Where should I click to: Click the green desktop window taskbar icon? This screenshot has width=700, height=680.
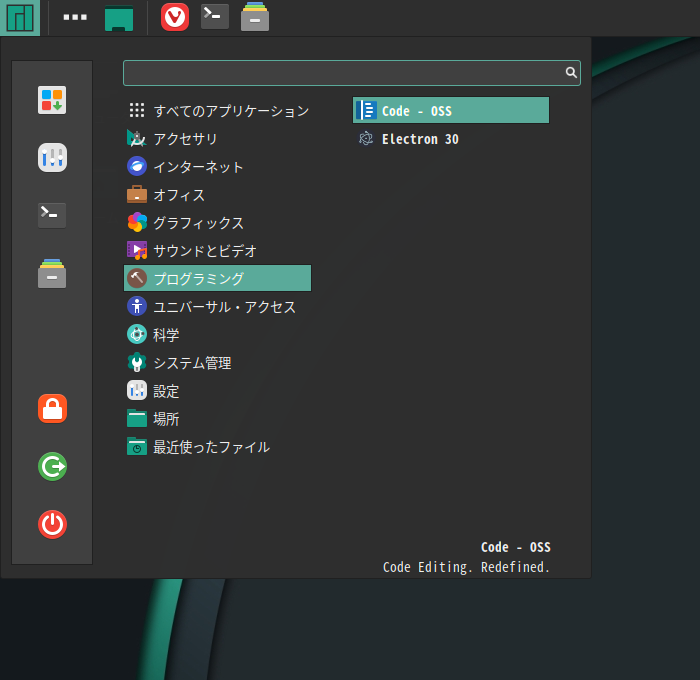click(x=119, y=18)
